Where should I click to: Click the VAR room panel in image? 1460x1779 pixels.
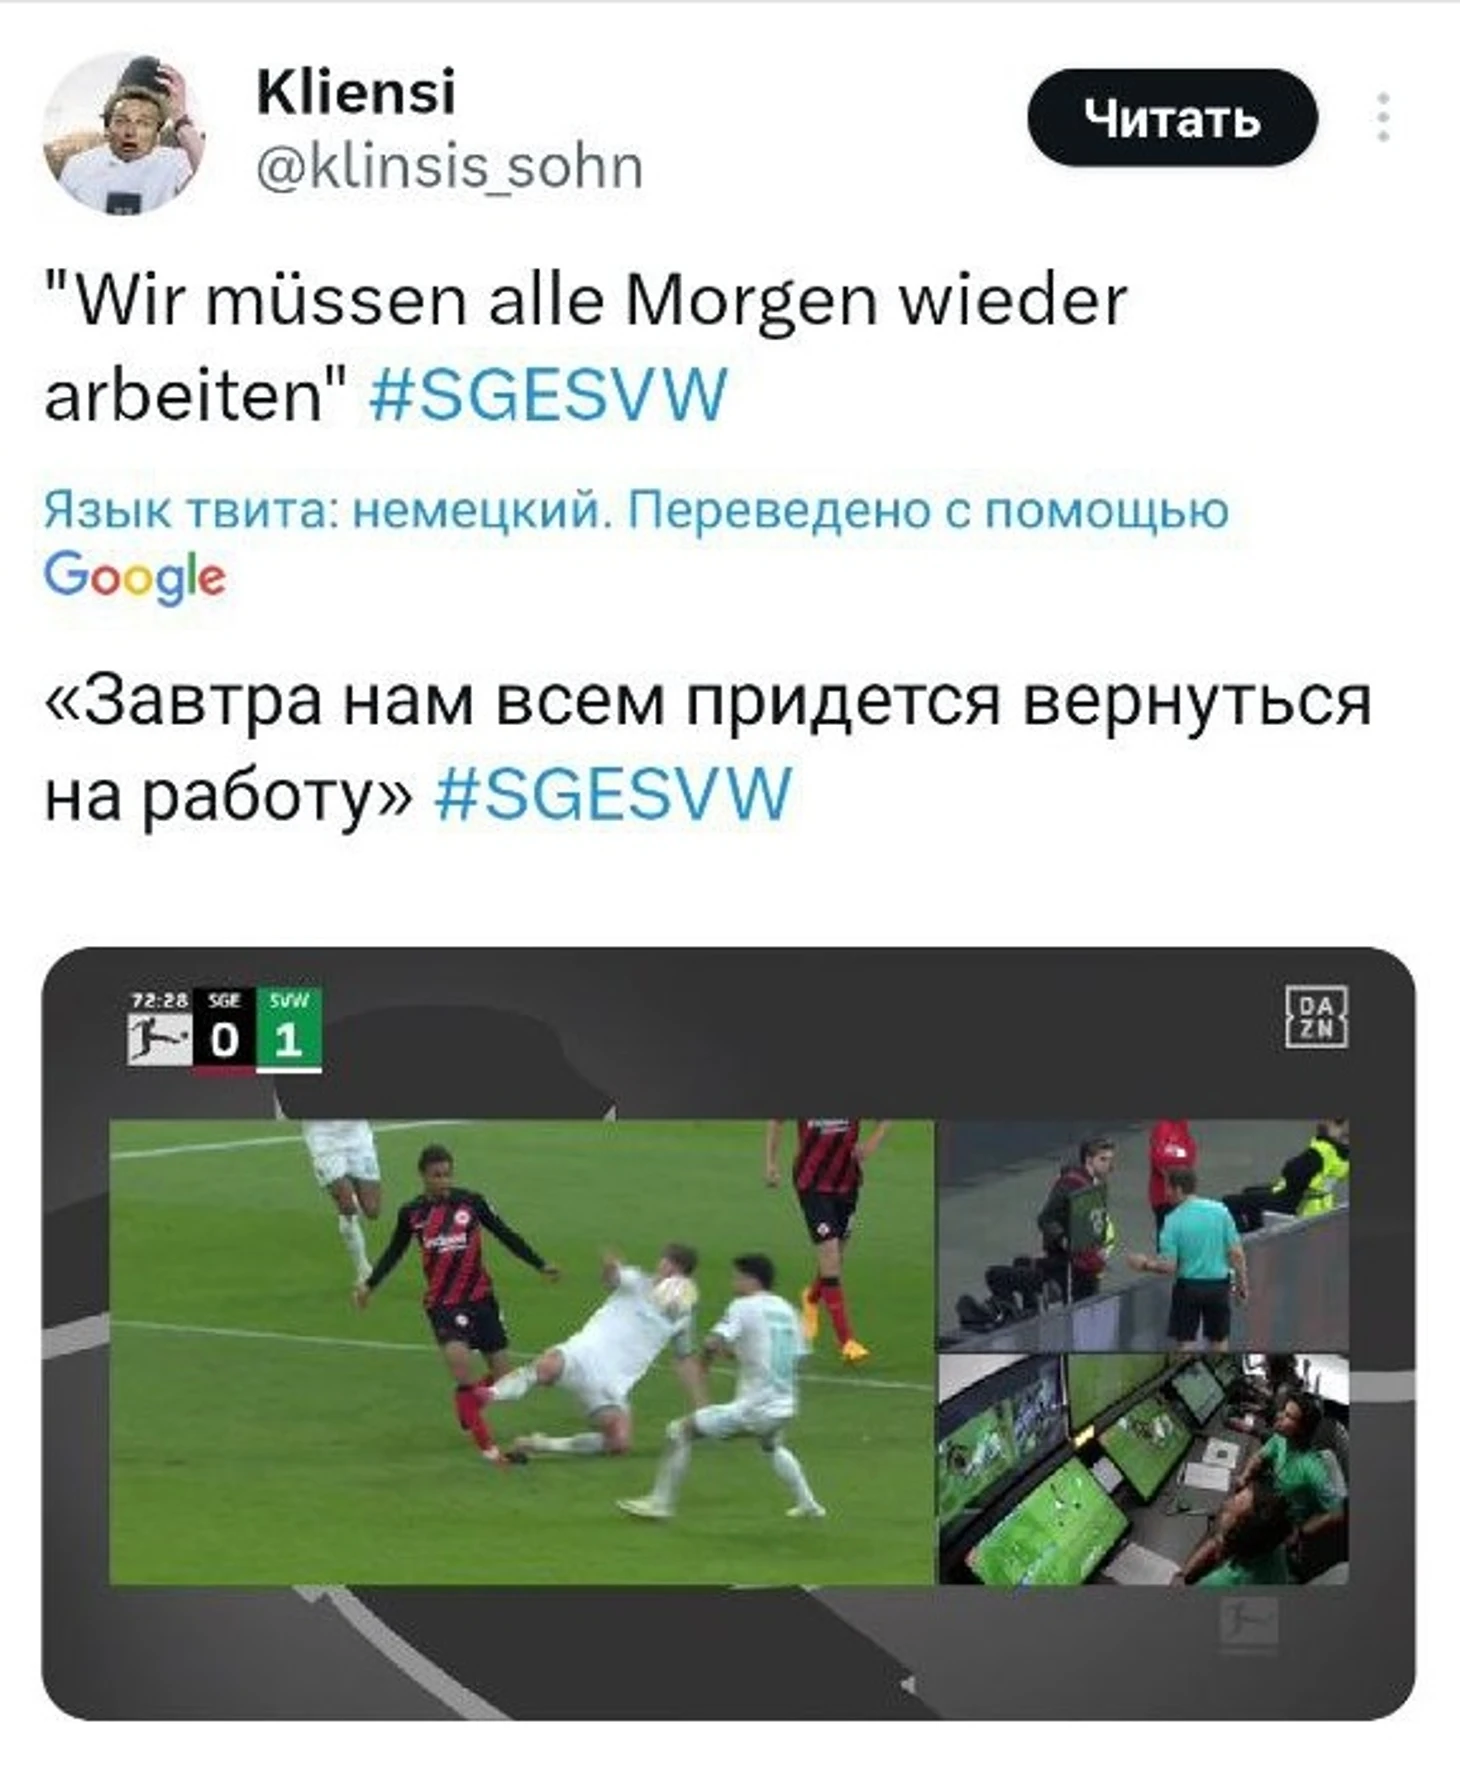[1143, 1470]
